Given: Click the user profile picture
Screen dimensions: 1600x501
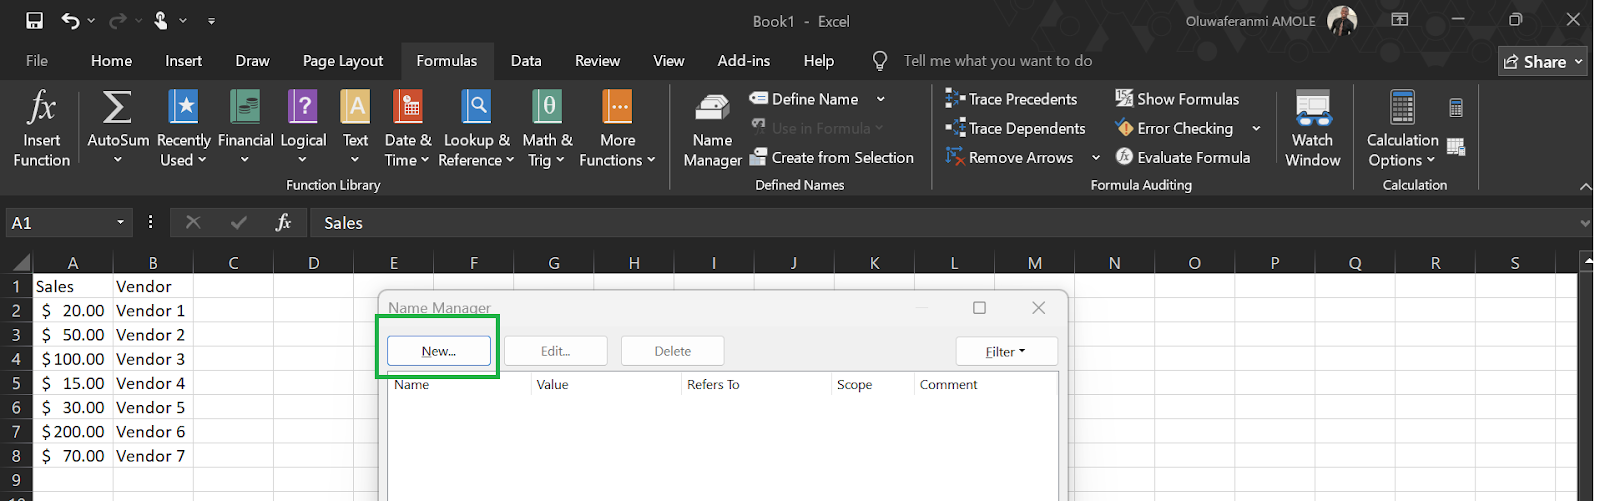Looking at the screenshot, I should coord(1342,20).
